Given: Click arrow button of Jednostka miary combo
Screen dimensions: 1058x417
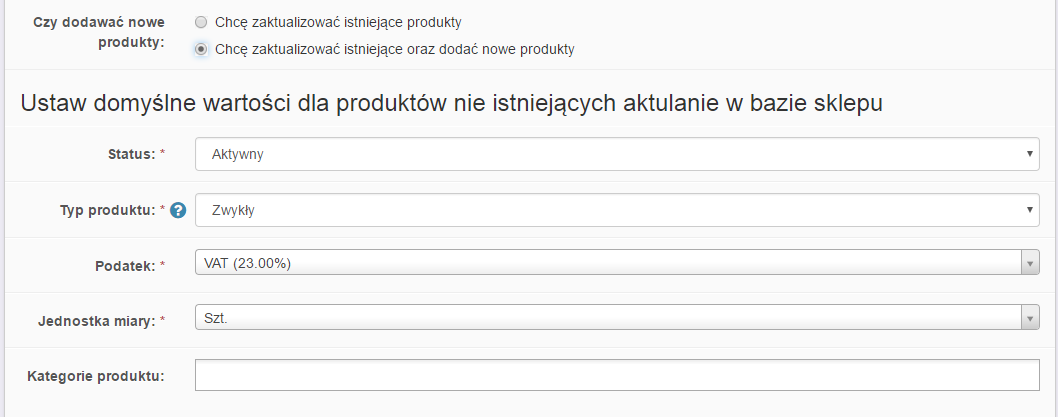Looking at the screenshot, I should point(1030,317).
